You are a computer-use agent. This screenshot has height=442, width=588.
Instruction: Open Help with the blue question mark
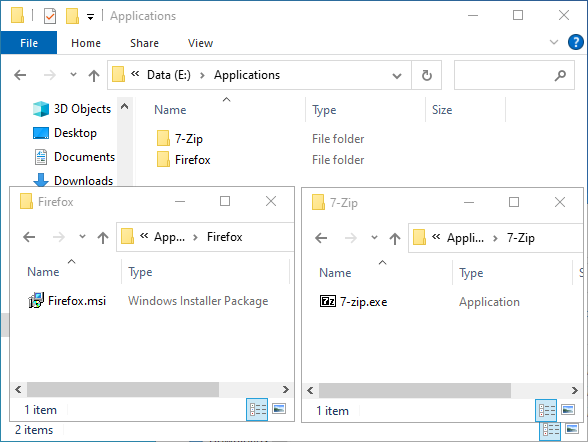tap(575, 42)
